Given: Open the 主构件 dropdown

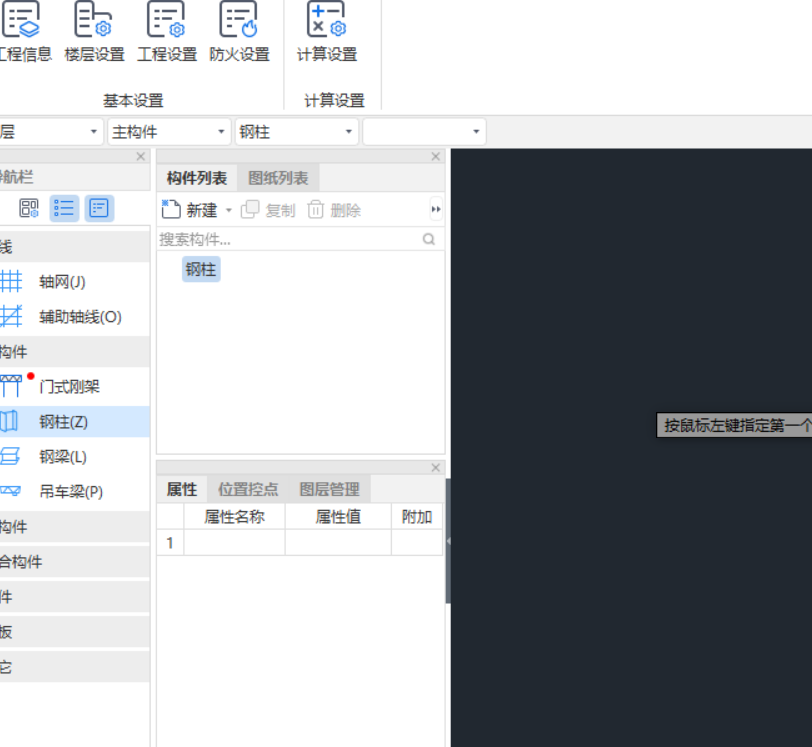Looking at the screenshot, I should (169, 132).
